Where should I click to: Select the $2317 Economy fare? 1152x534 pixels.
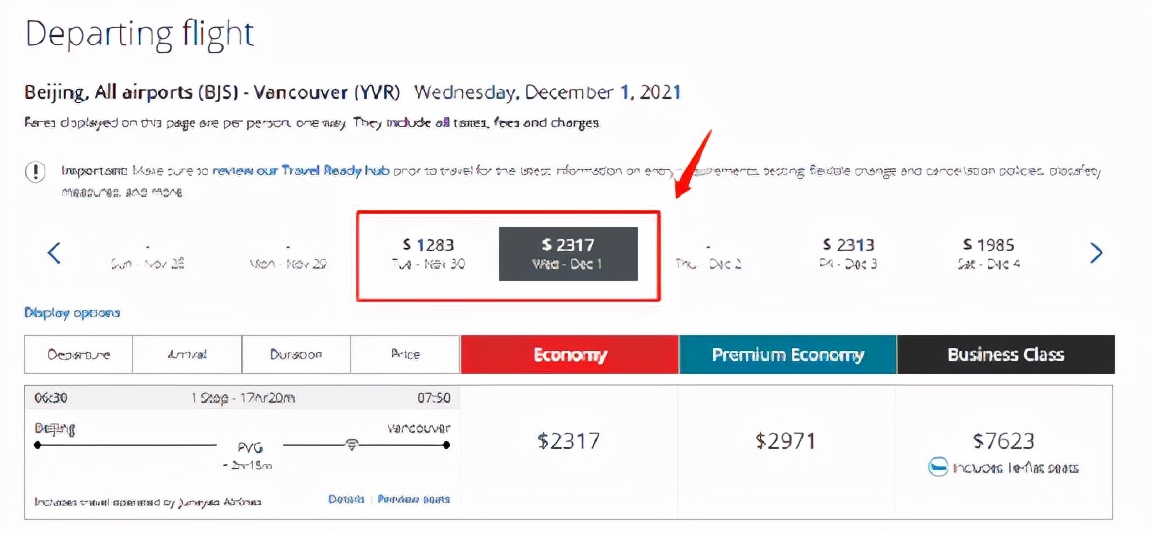coord(568,441)
